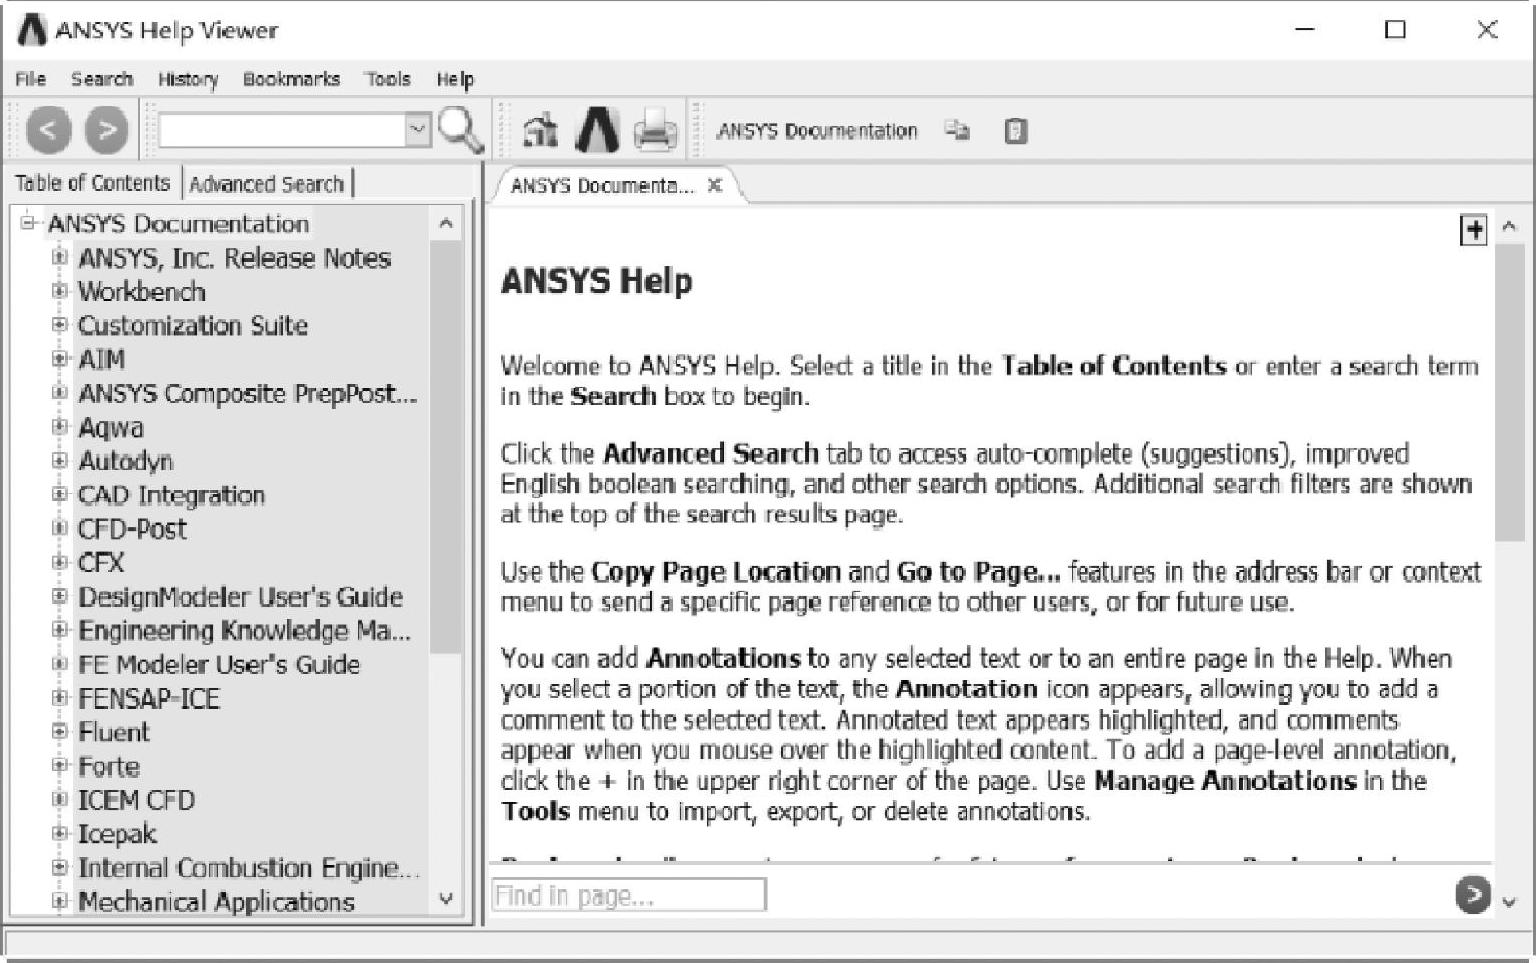Image resolution: width=1536 pixels, height=963 pixels.
Task: Open the Help menu
Action: click(x=455, y=79)
